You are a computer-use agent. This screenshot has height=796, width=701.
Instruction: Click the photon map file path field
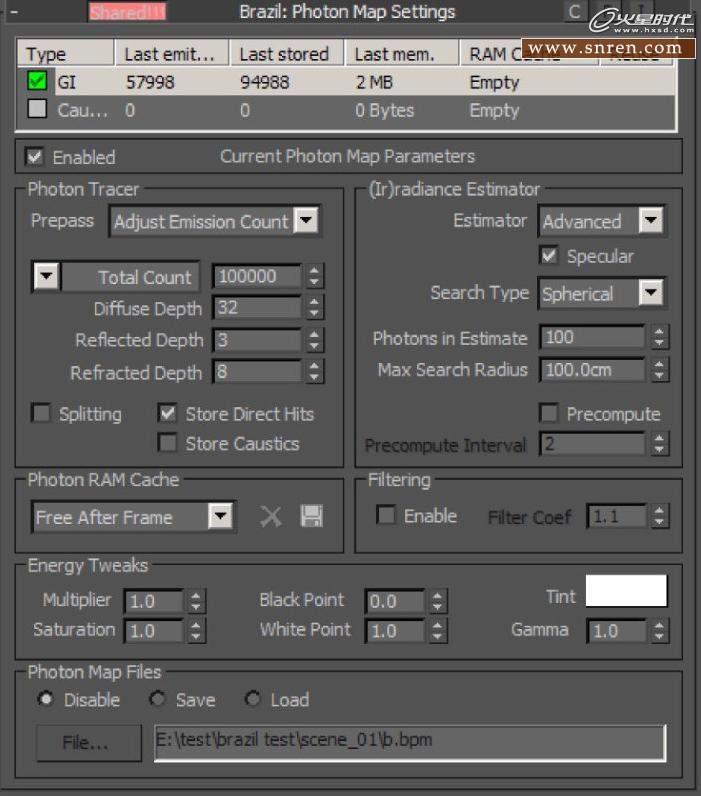(x=410, y=742)
